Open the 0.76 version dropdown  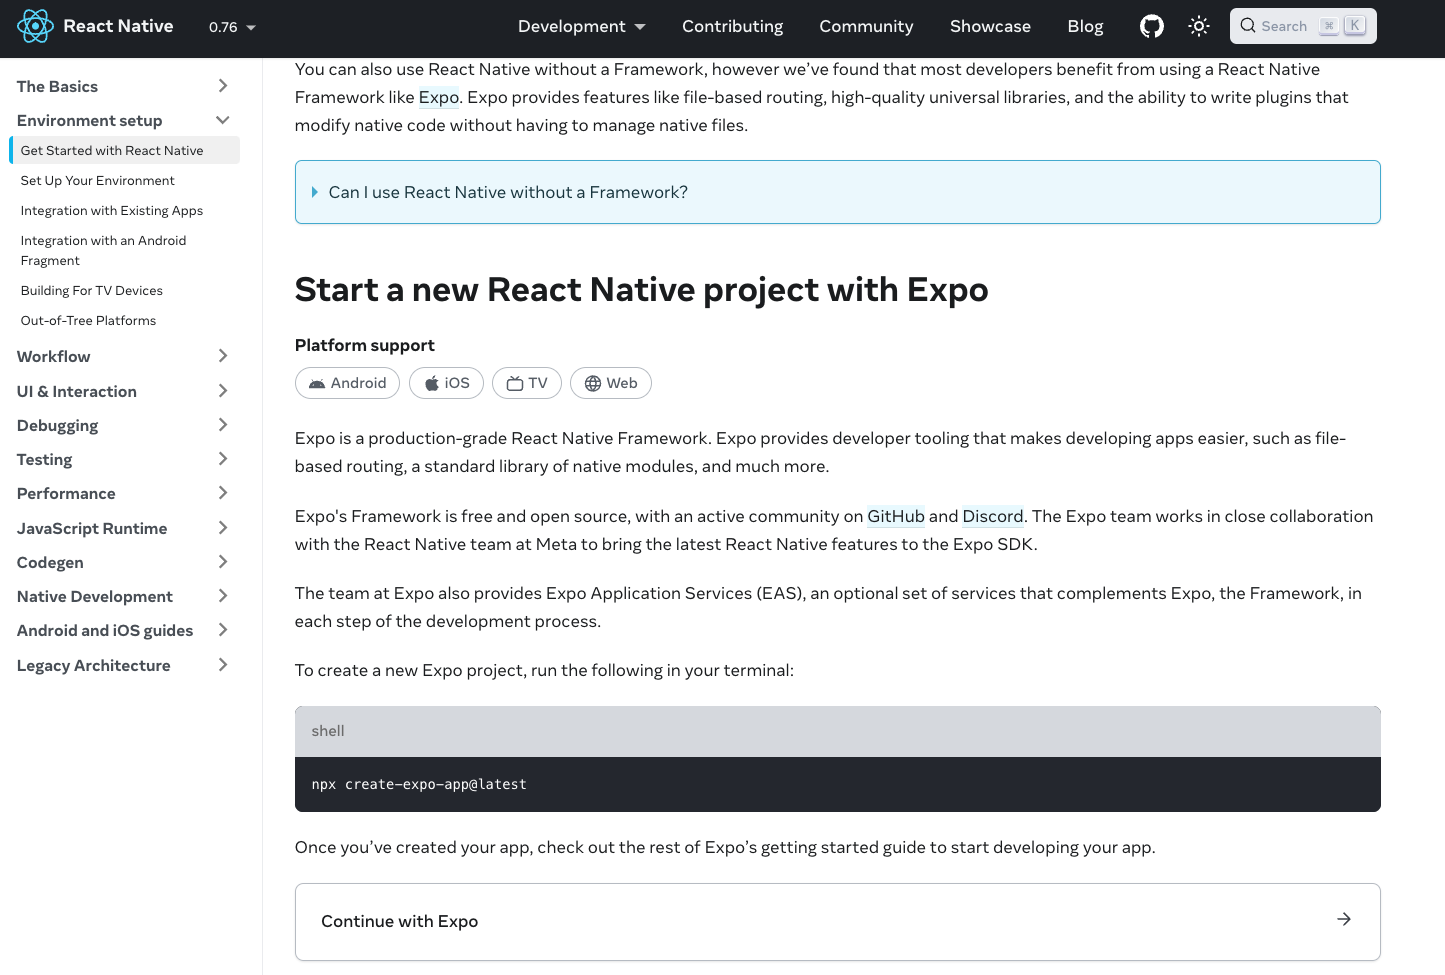point(232,27)
